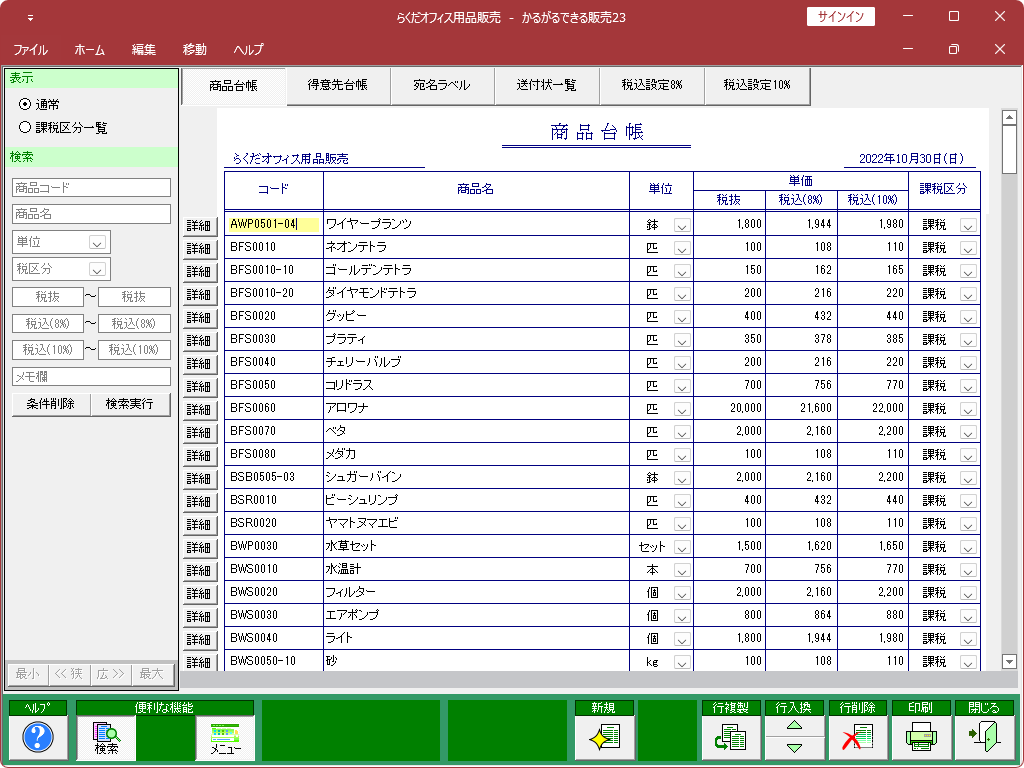Screen dimensions: 1024x768
Task: Click the 商品名 search field
Action: pos(91,214)
